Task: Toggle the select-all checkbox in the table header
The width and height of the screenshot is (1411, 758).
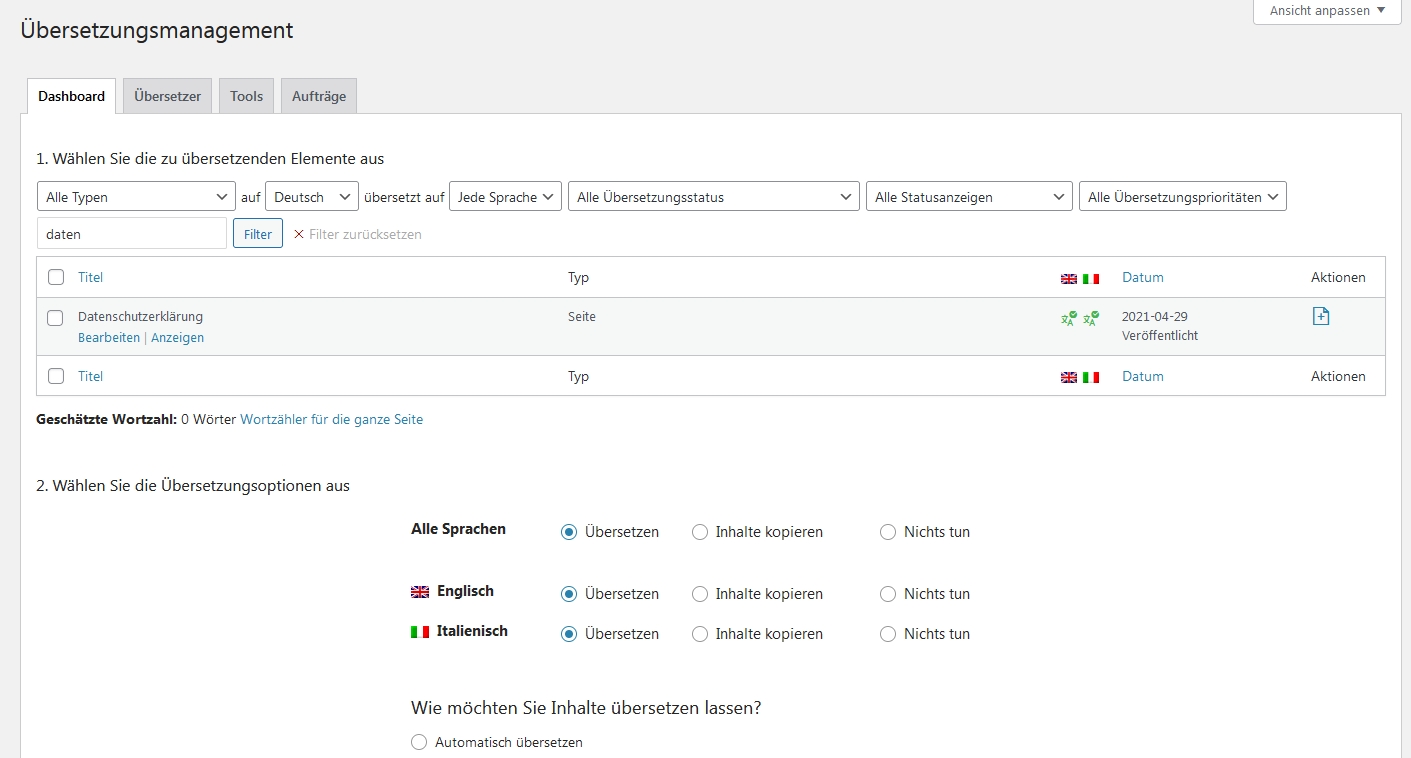Action: coord(56,277)
